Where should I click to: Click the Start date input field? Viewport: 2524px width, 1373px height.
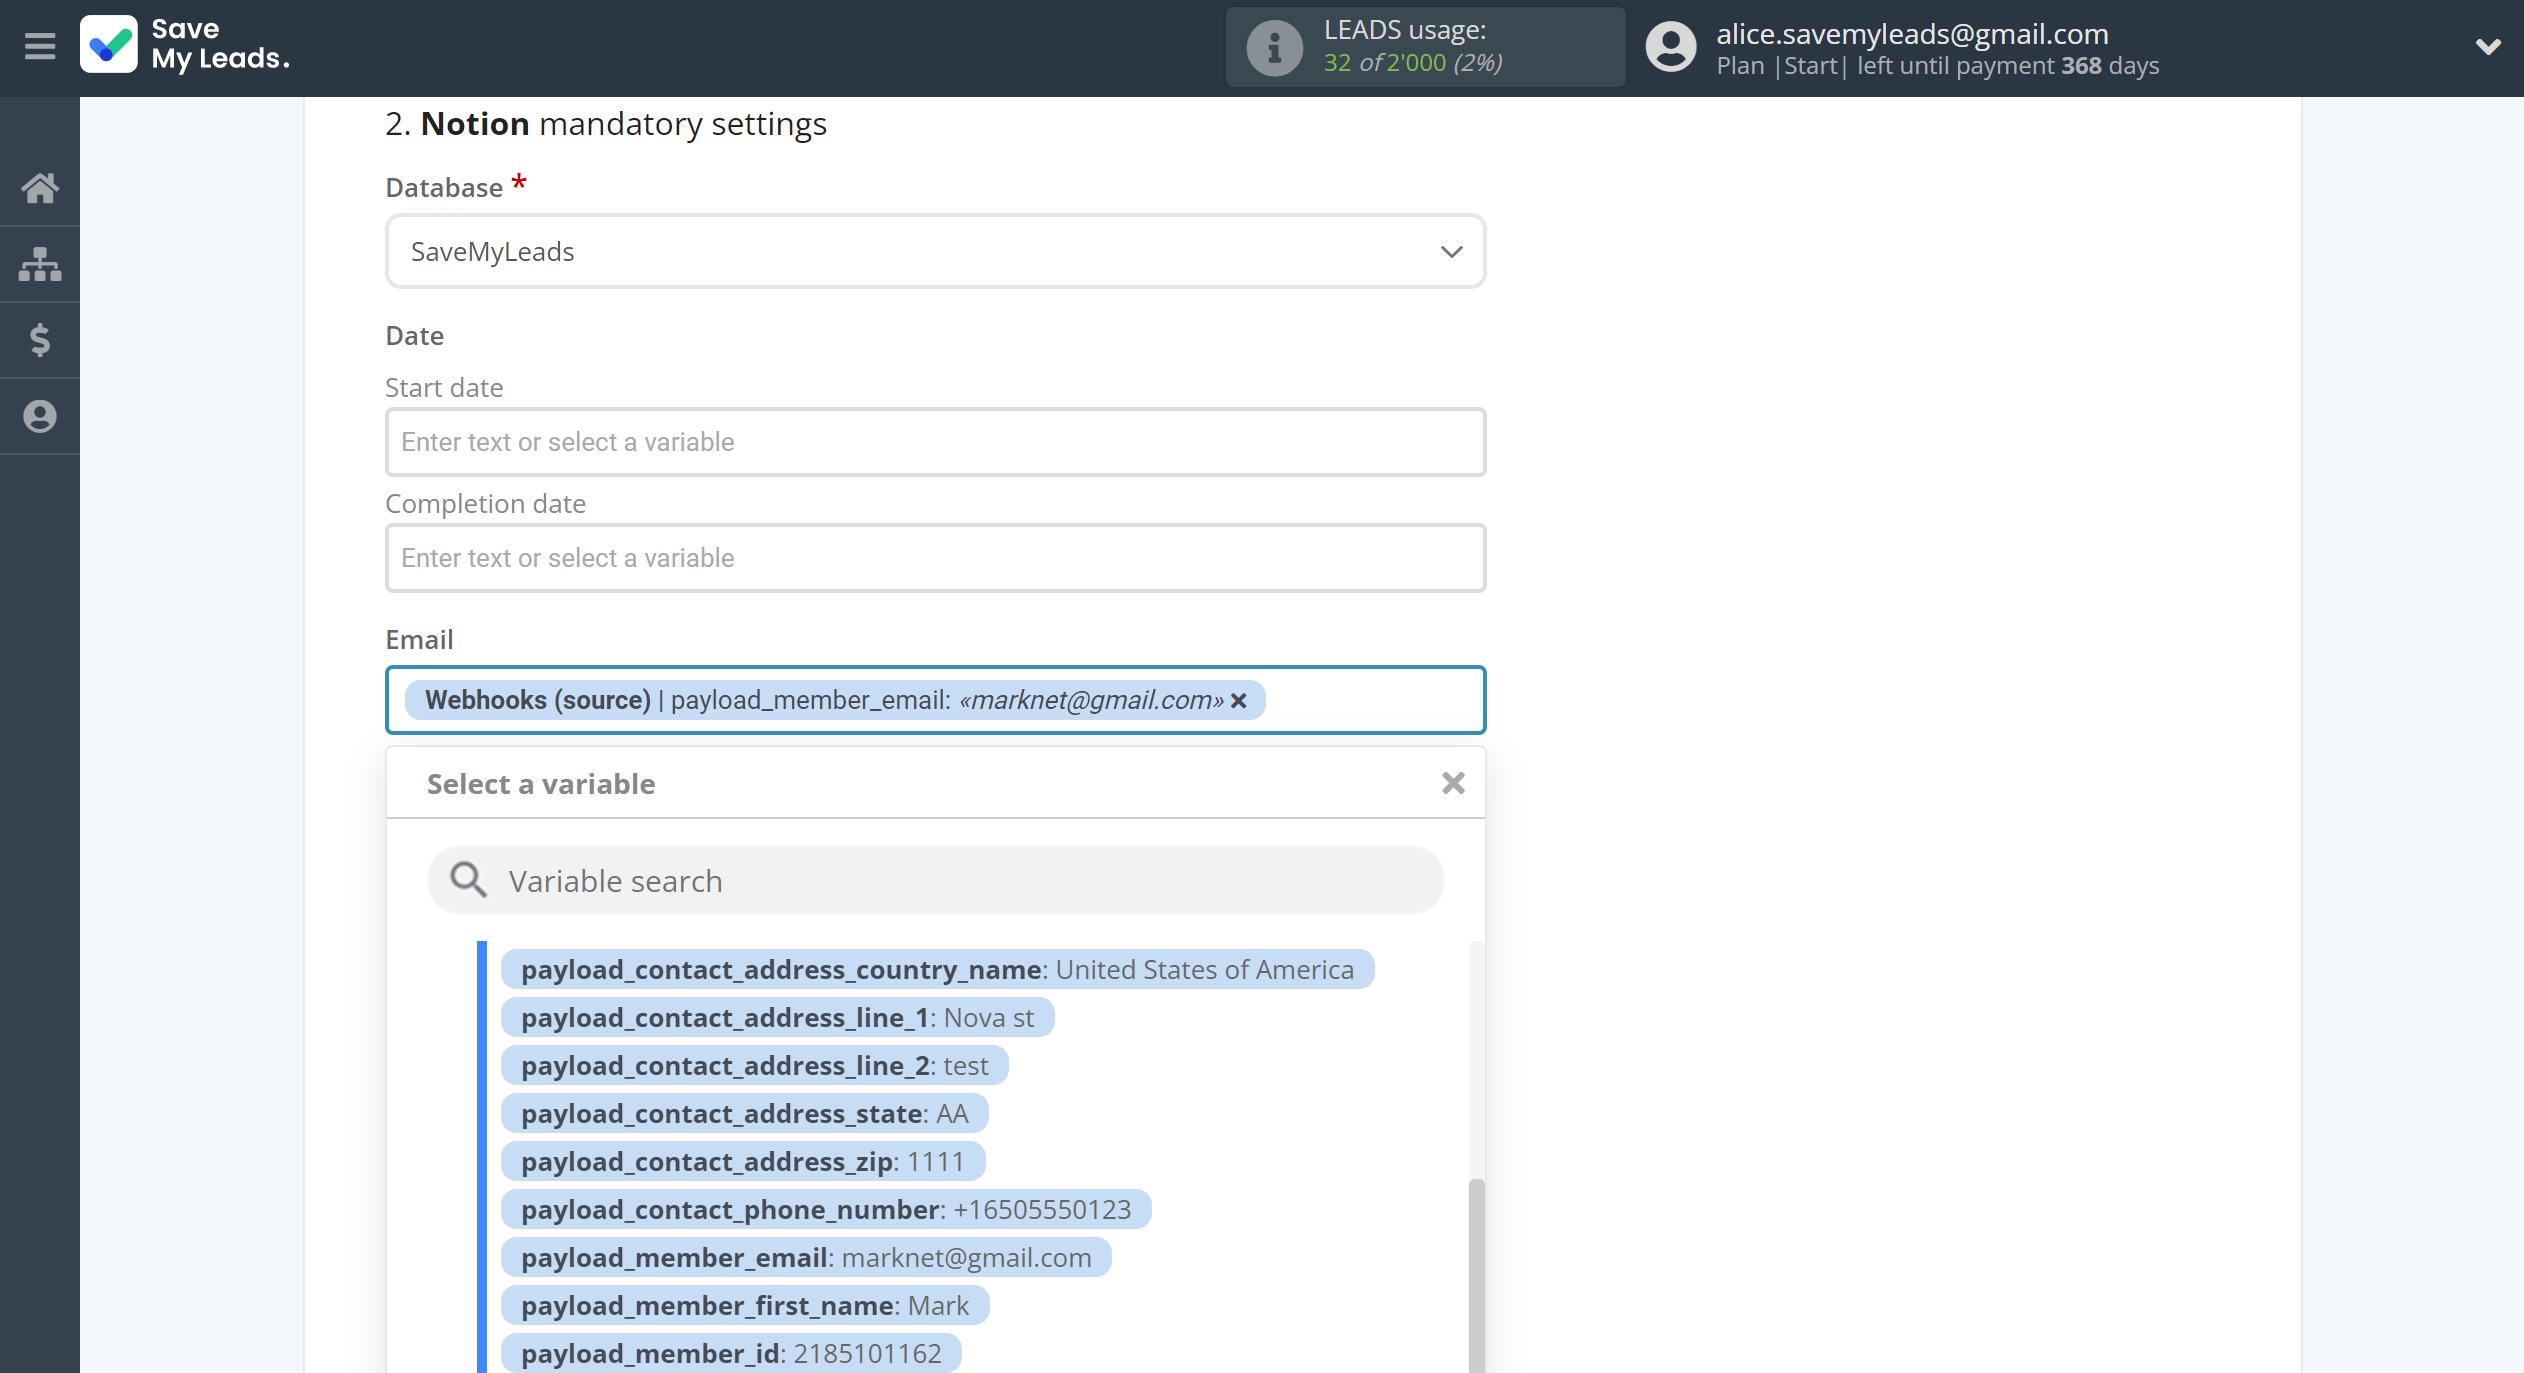[x=935, y=442]
